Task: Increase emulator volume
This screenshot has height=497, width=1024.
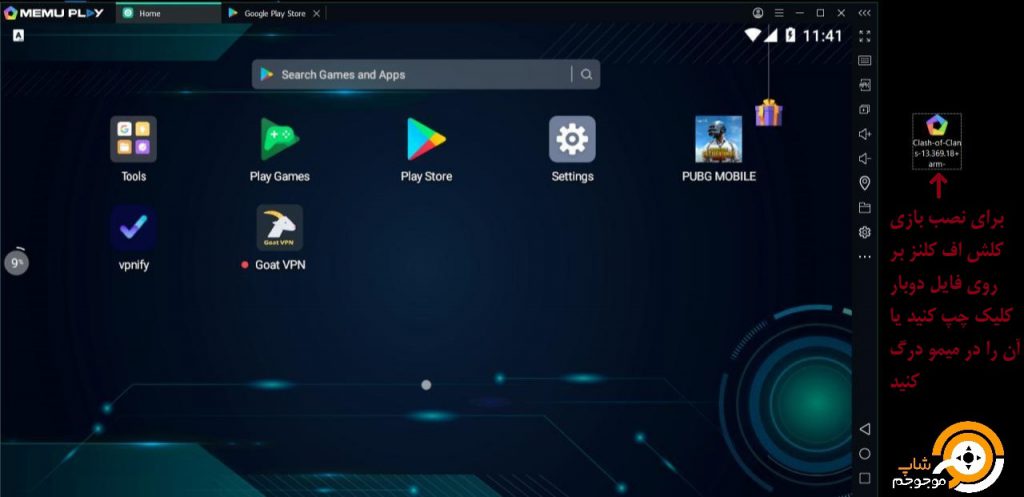Action: [865, 134]
